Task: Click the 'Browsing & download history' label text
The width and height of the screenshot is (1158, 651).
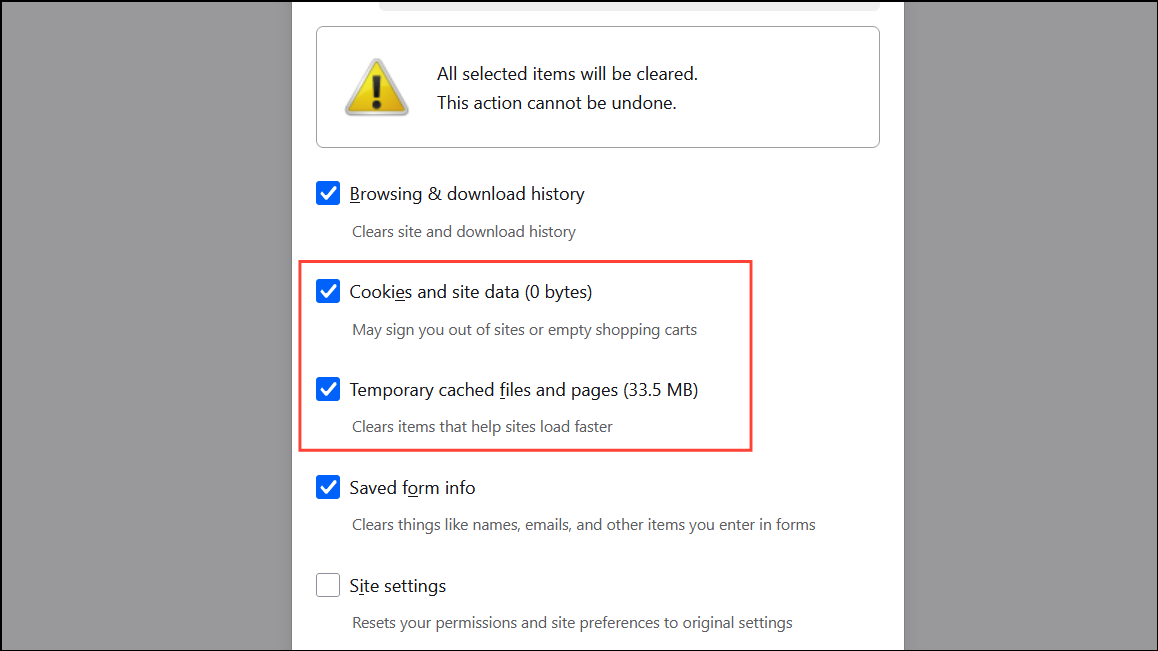Action: 466,194
